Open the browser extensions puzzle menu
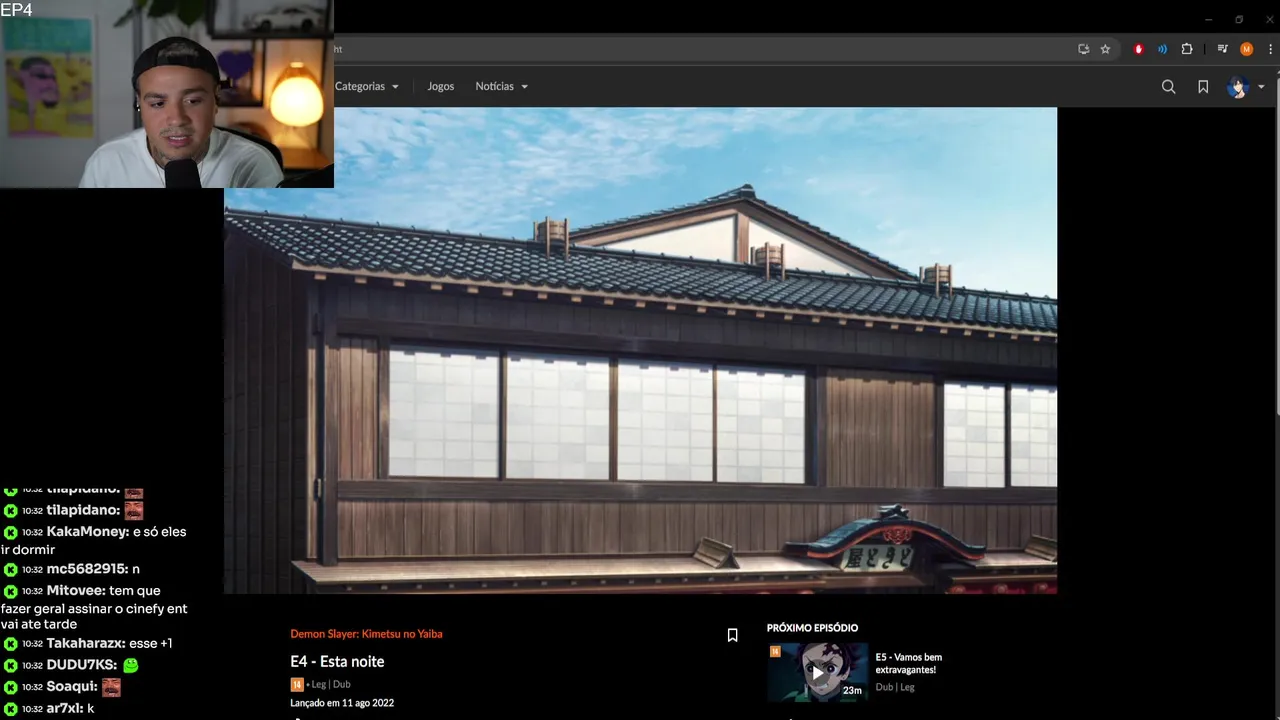Image resolution: width=1280 pixels, height=720 pixels. coord(1187,49)
